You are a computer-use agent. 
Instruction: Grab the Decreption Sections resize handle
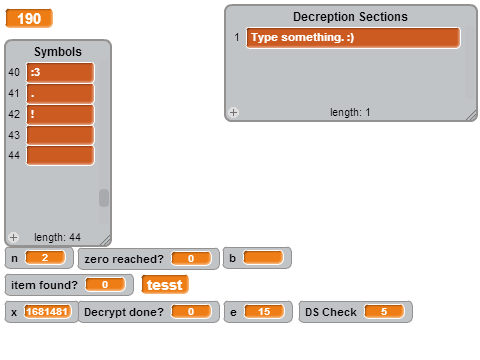click(x=472, y=115)
